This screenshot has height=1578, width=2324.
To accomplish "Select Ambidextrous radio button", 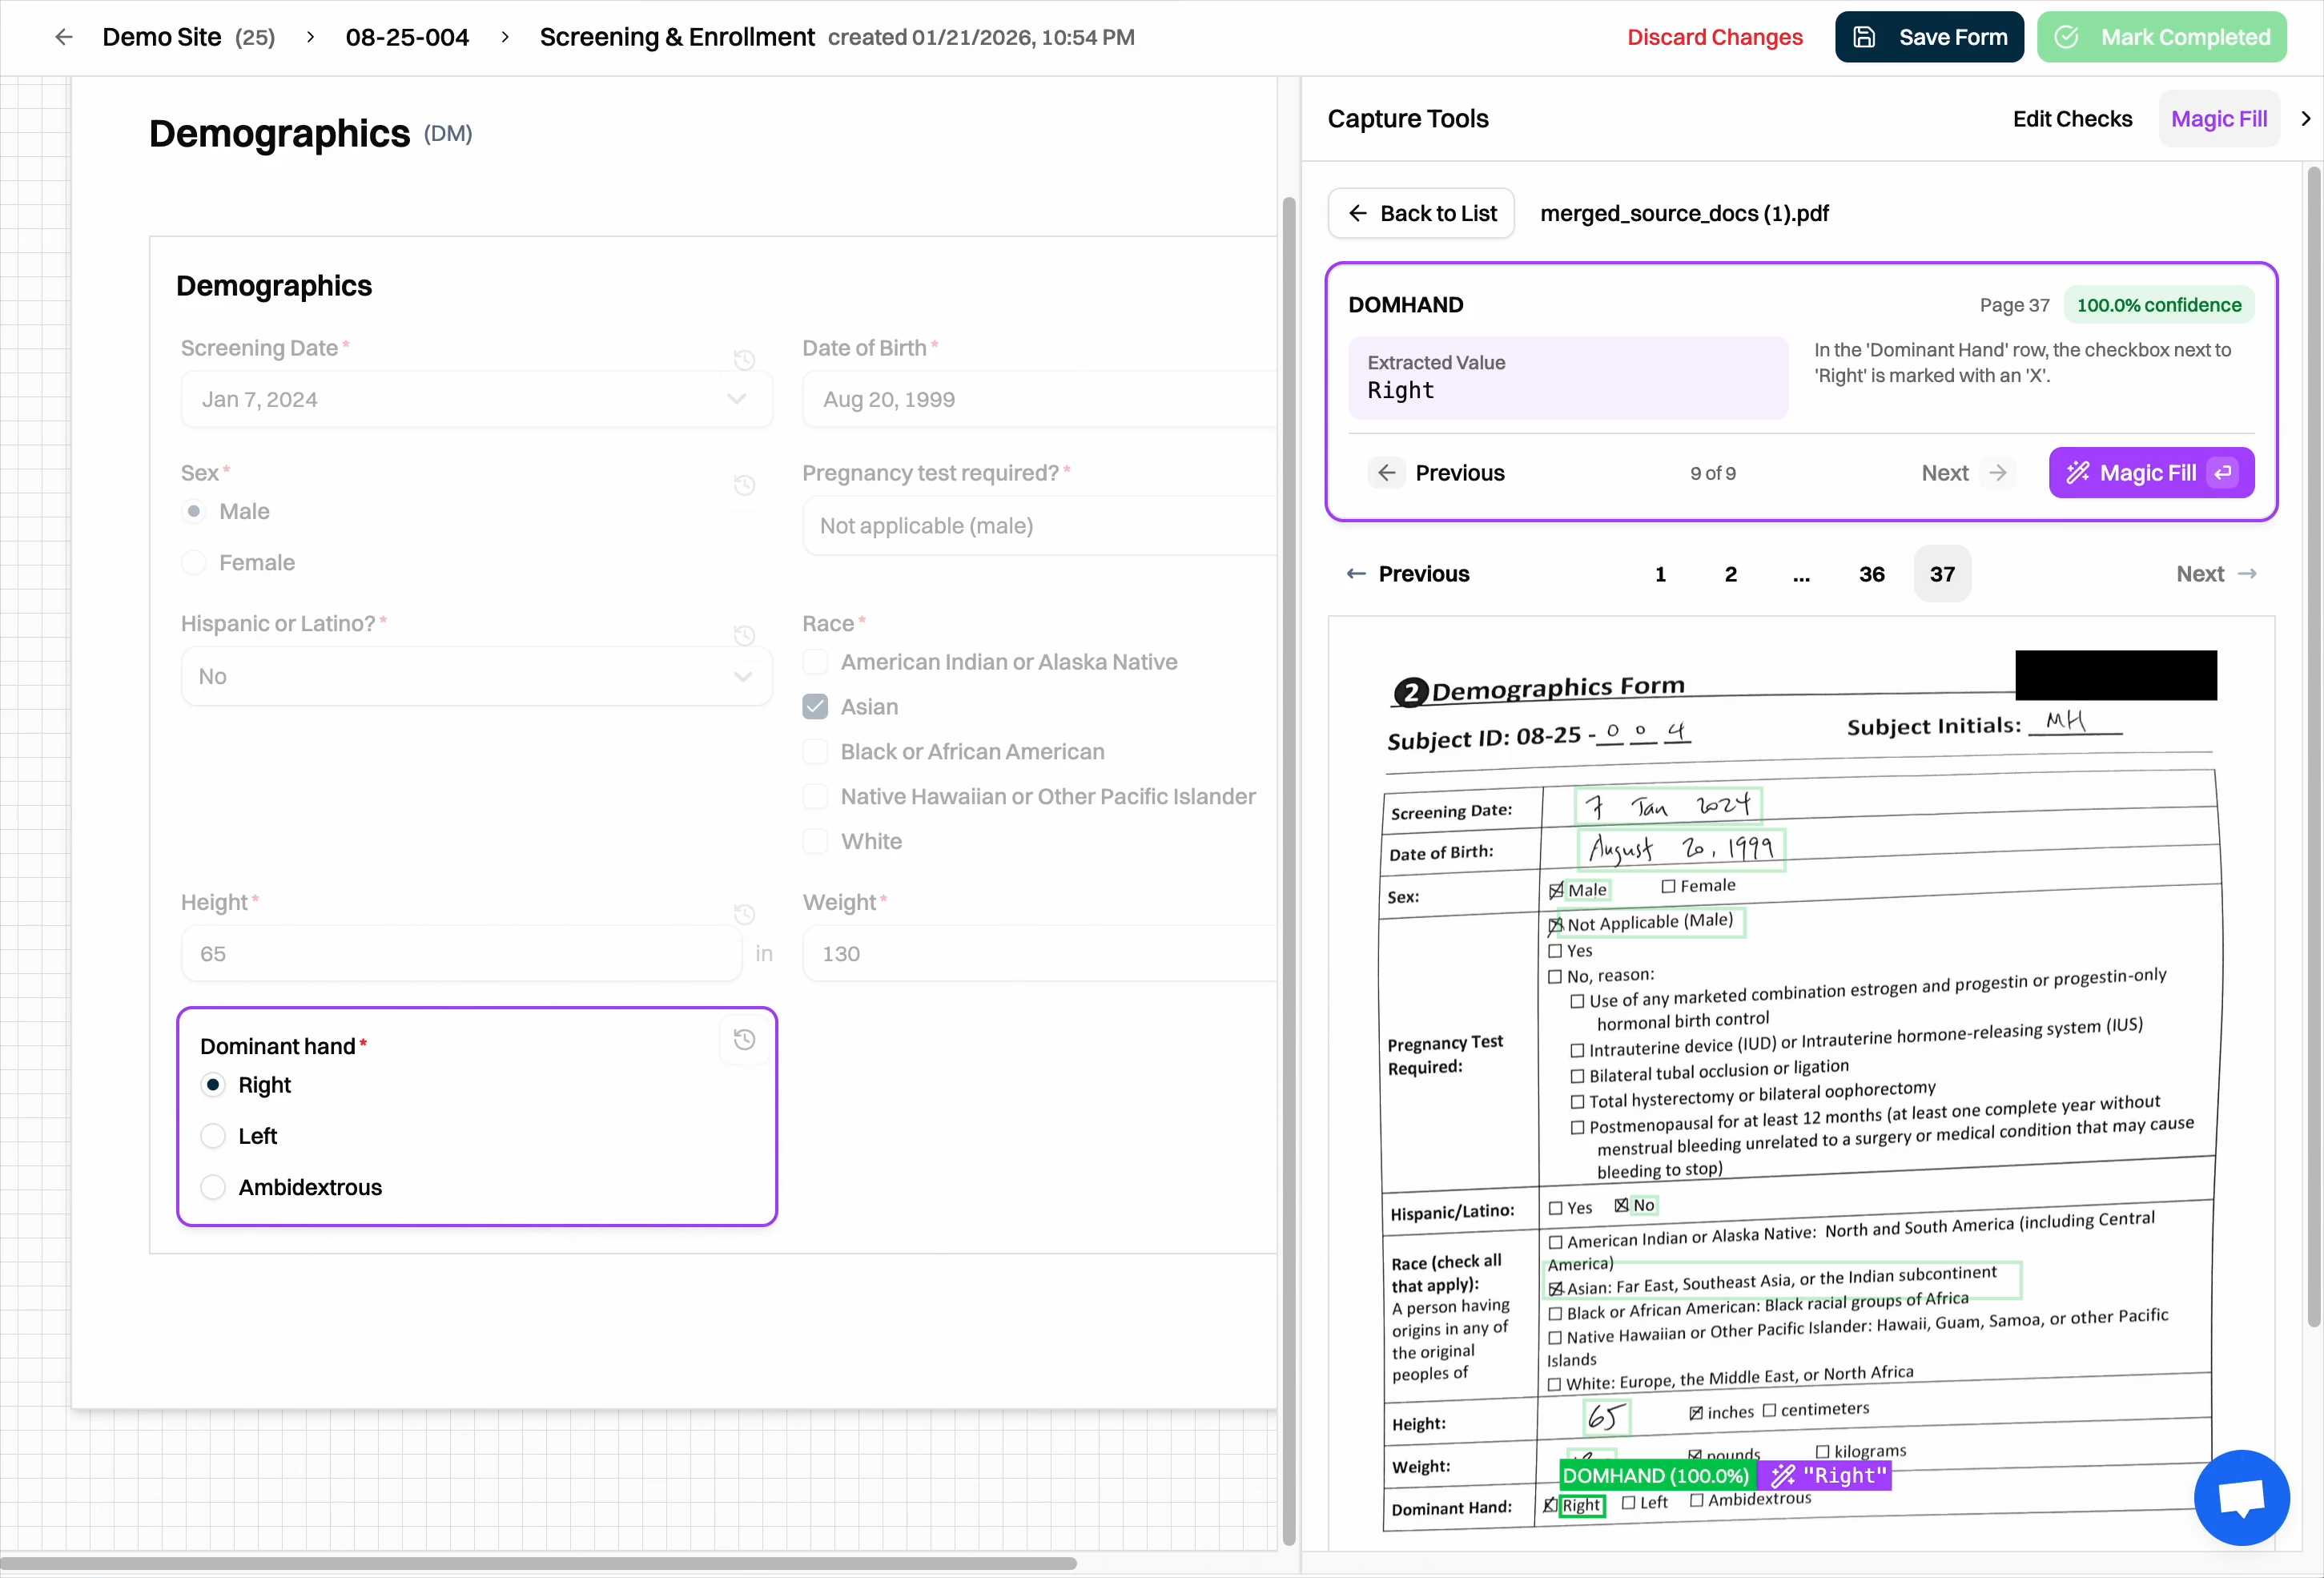I will pyautogui.click(x=213, y=1187).
